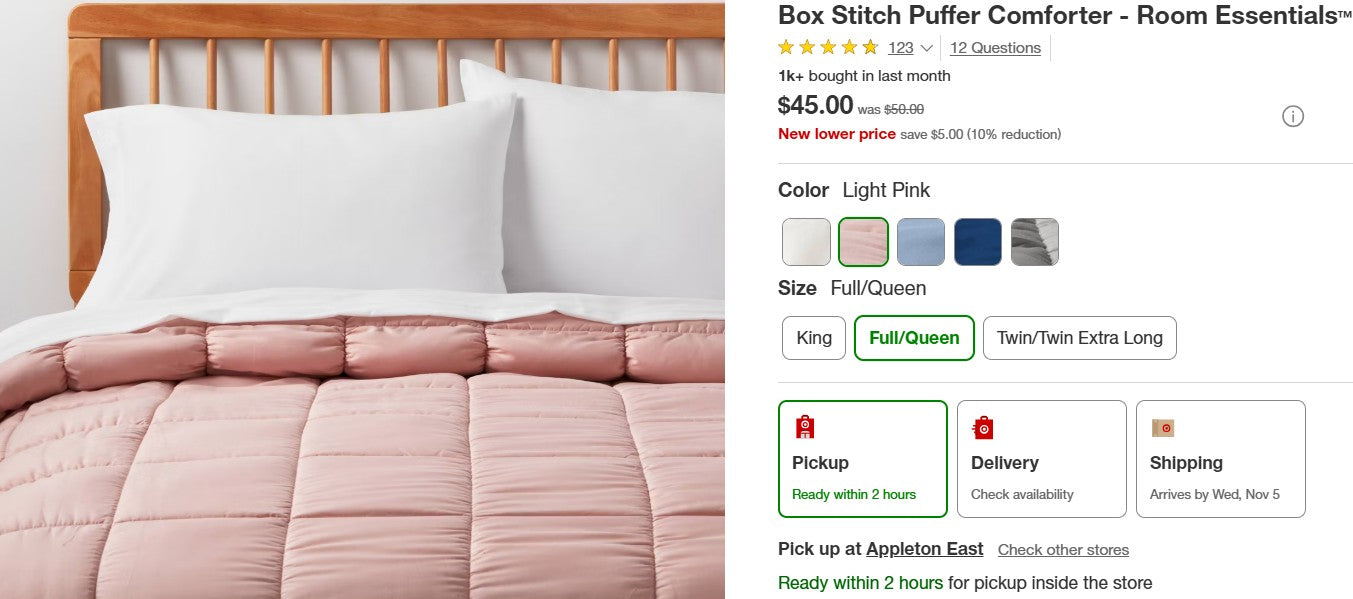Viewport: 1353px width, 599px height.
Task: Open the Check other stores link
Action: click(1063, 550)
